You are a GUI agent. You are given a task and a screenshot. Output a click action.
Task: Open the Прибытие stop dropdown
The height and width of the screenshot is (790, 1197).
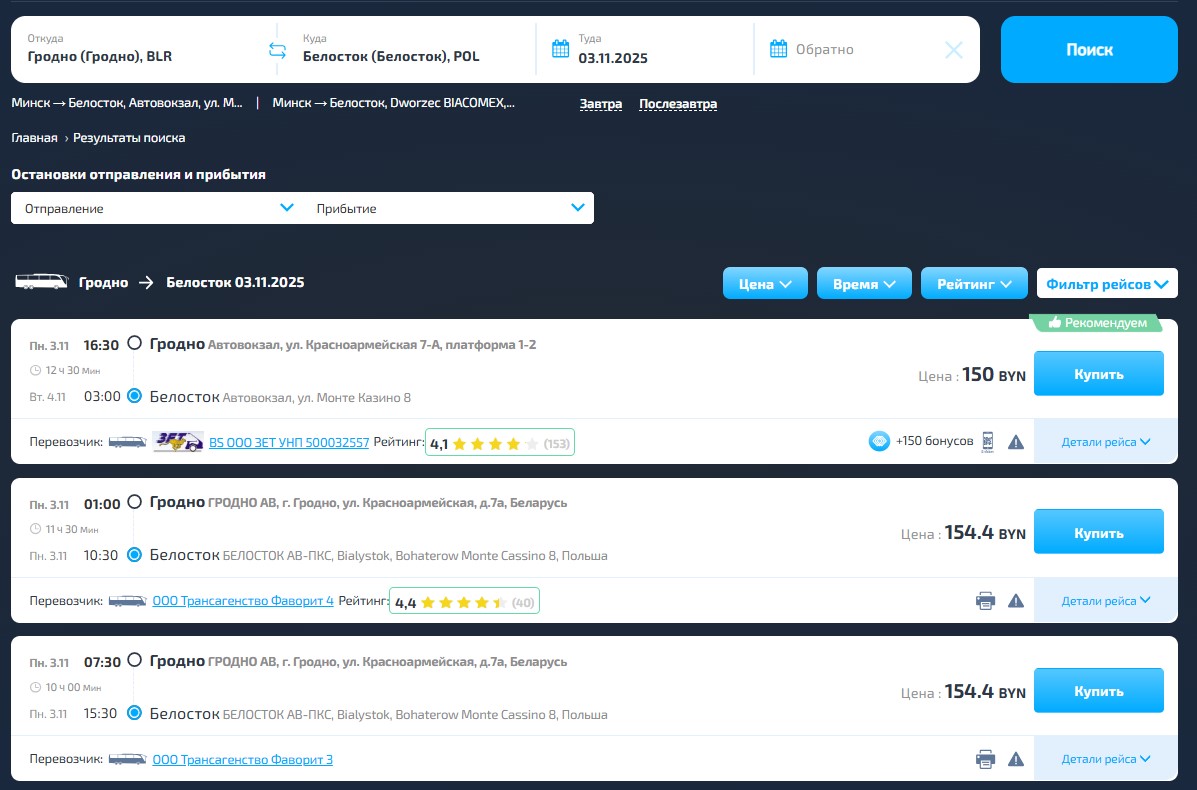[x=450, y=208]
